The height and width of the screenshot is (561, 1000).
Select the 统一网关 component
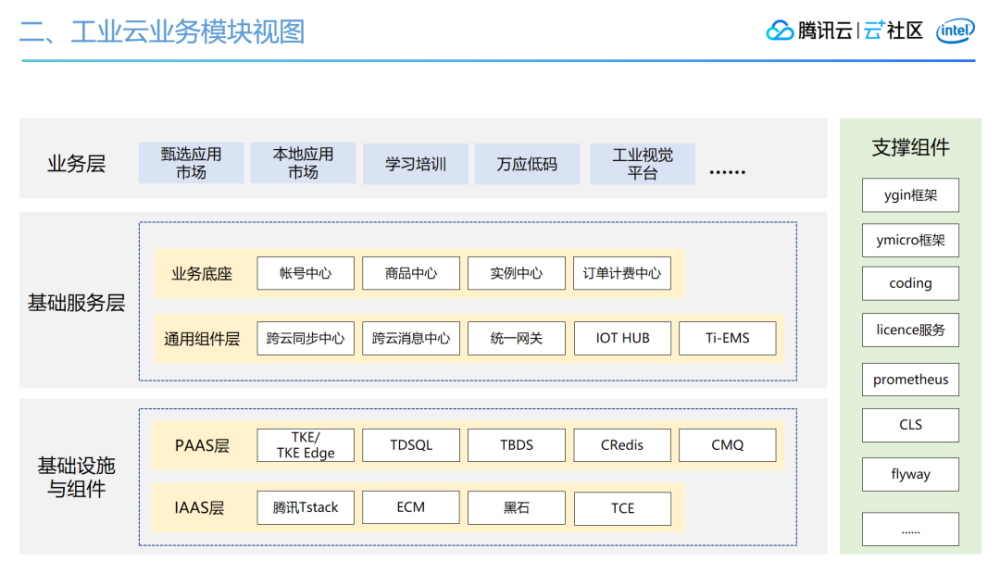[517, 339]
